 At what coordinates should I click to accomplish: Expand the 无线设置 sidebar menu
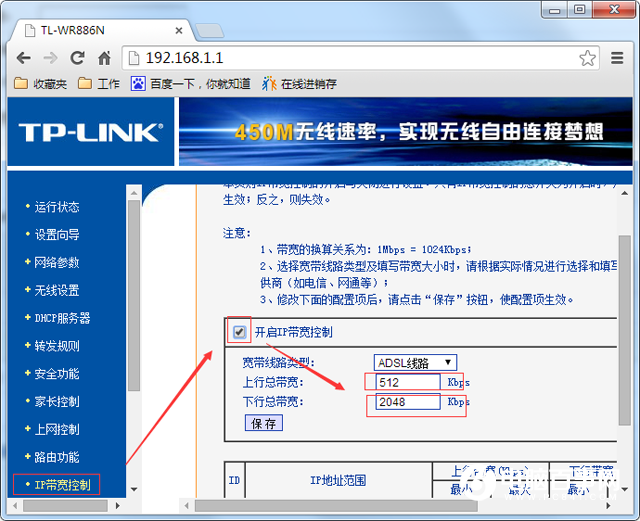pyautogui.click(x=57, y=290)
